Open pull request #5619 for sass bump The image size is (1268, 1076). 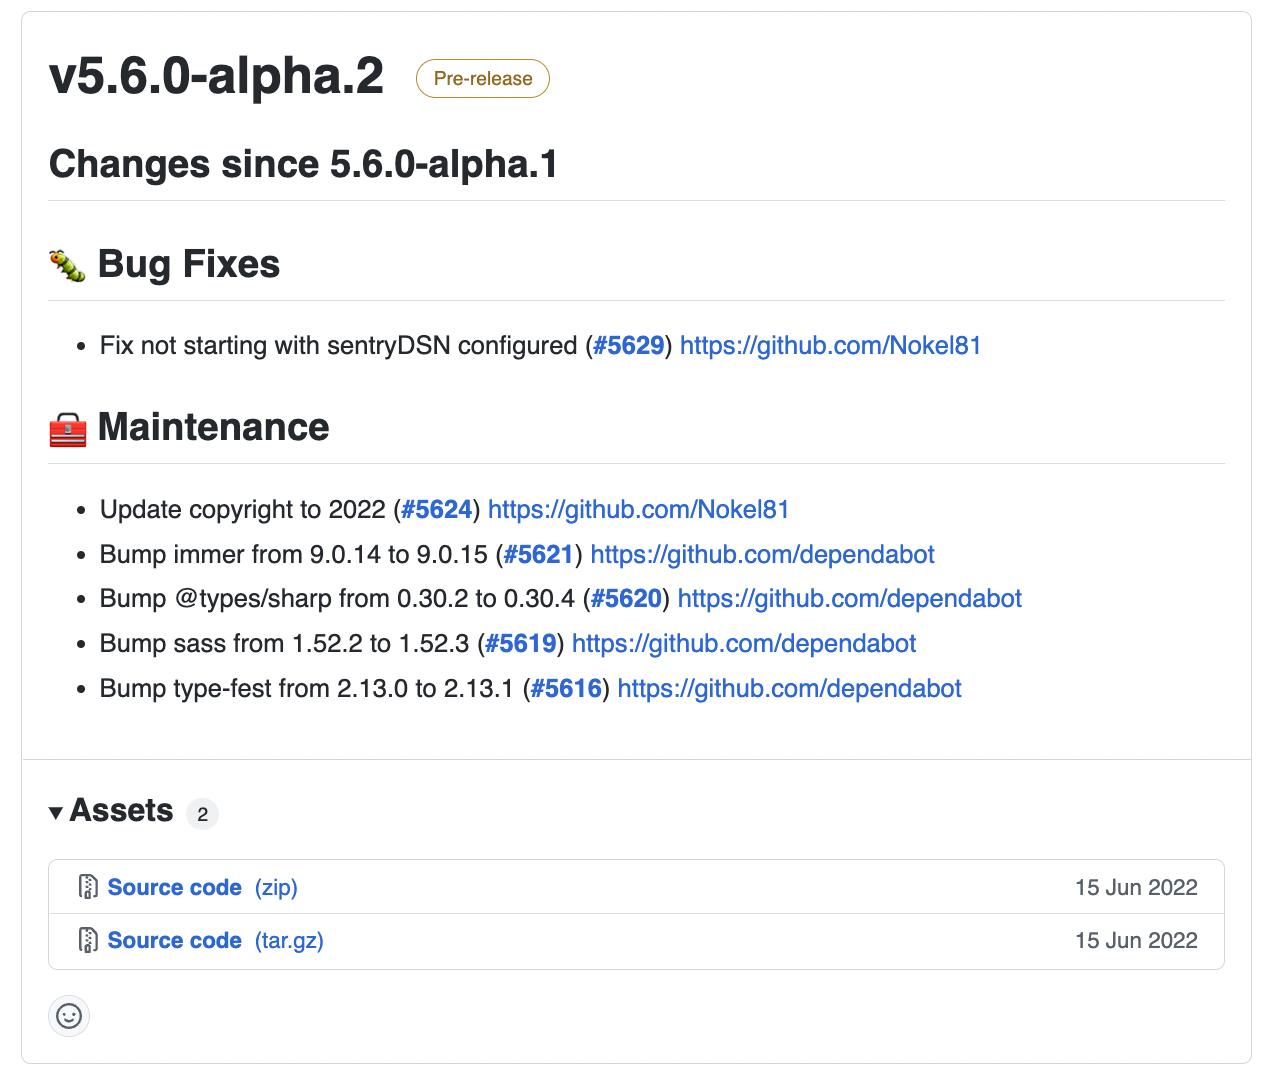[x=520, y=643]
